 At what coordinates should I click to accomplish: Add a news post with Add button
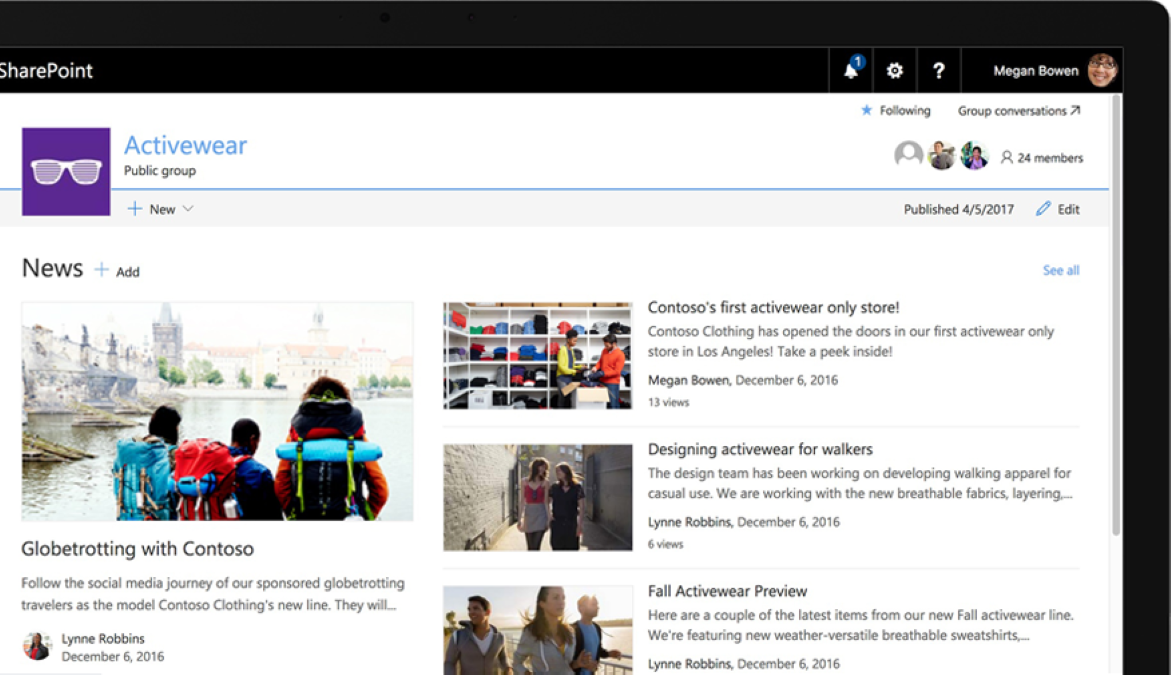tap(117, 270)
